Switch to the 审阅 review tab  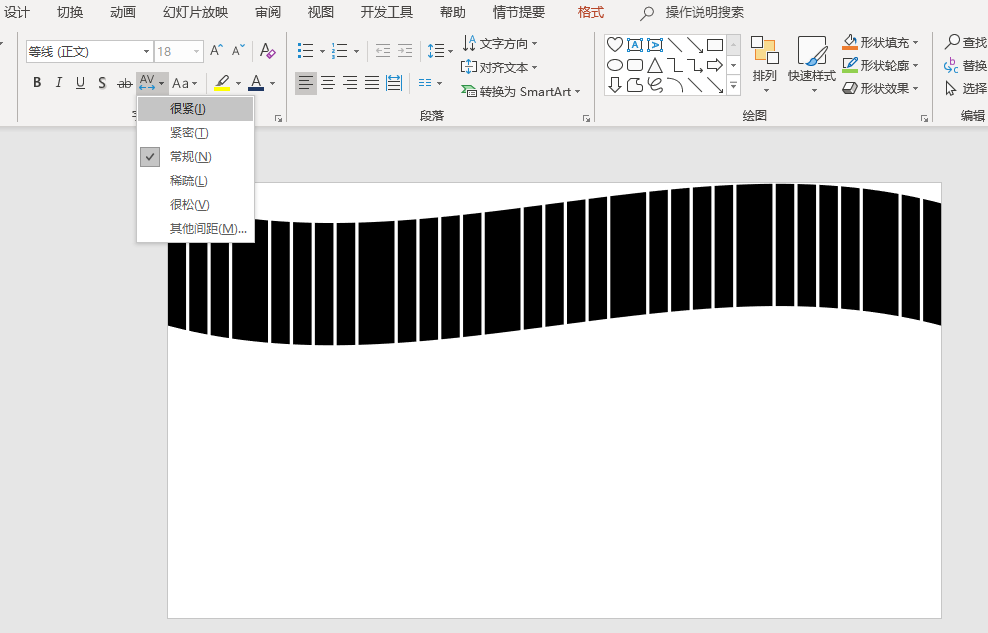pyautogui.click(x=268, y=12)
